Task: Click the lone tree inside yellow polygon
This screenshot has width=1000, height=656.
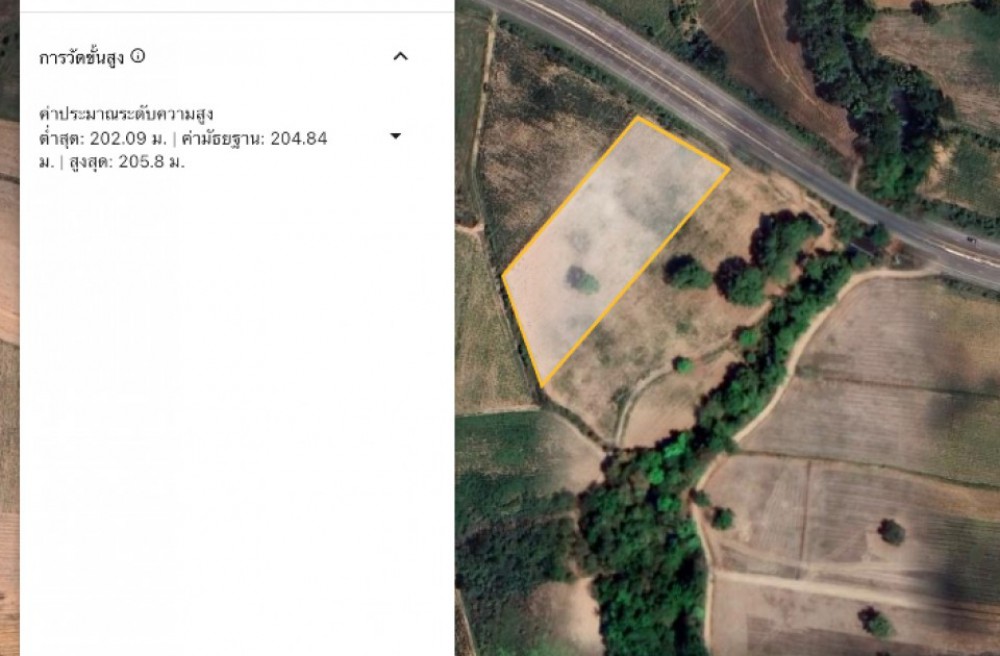Action: click(583, 280)
